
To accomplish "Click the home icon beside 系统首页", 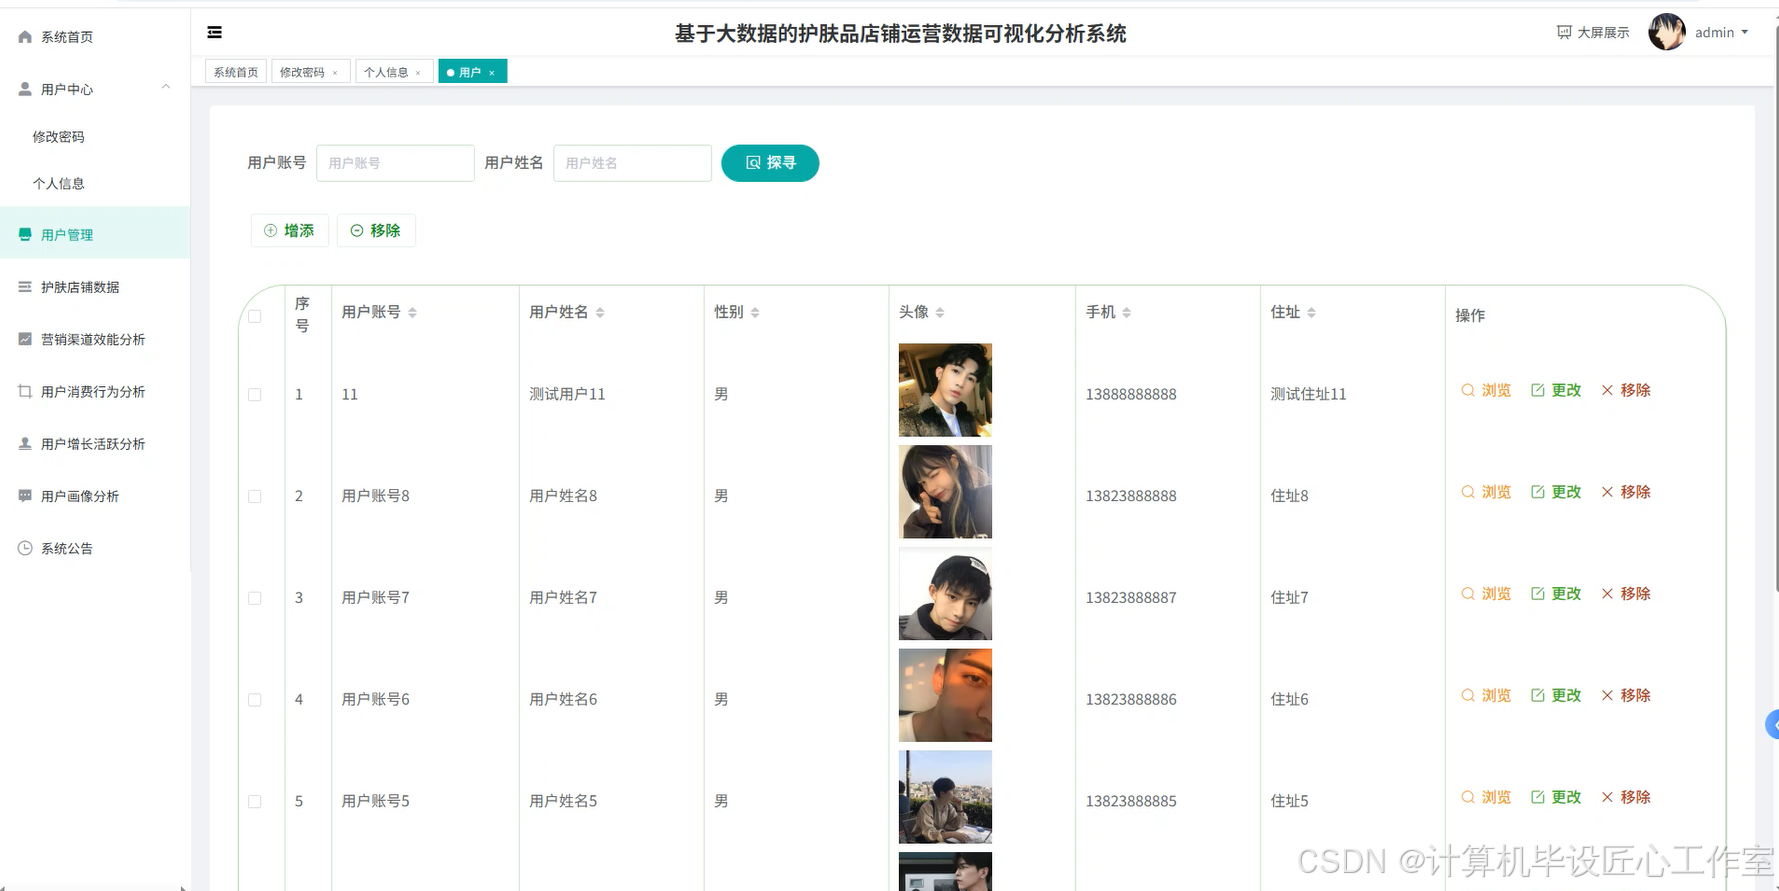I will point(25,36).
